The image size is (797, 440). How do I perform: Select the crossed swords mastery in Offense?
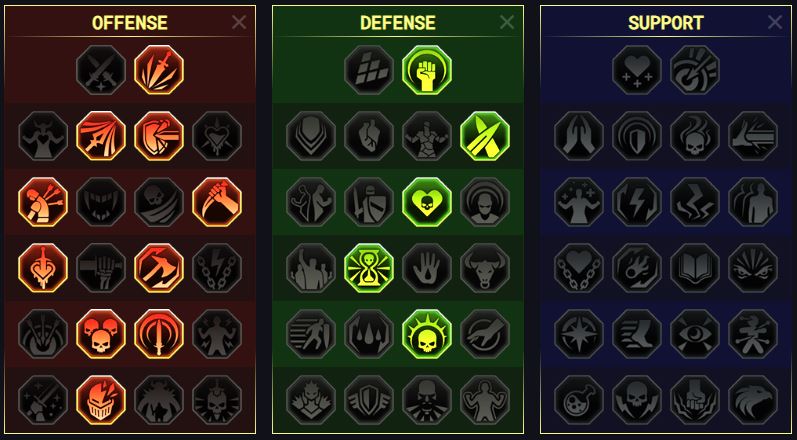(101, 70)
